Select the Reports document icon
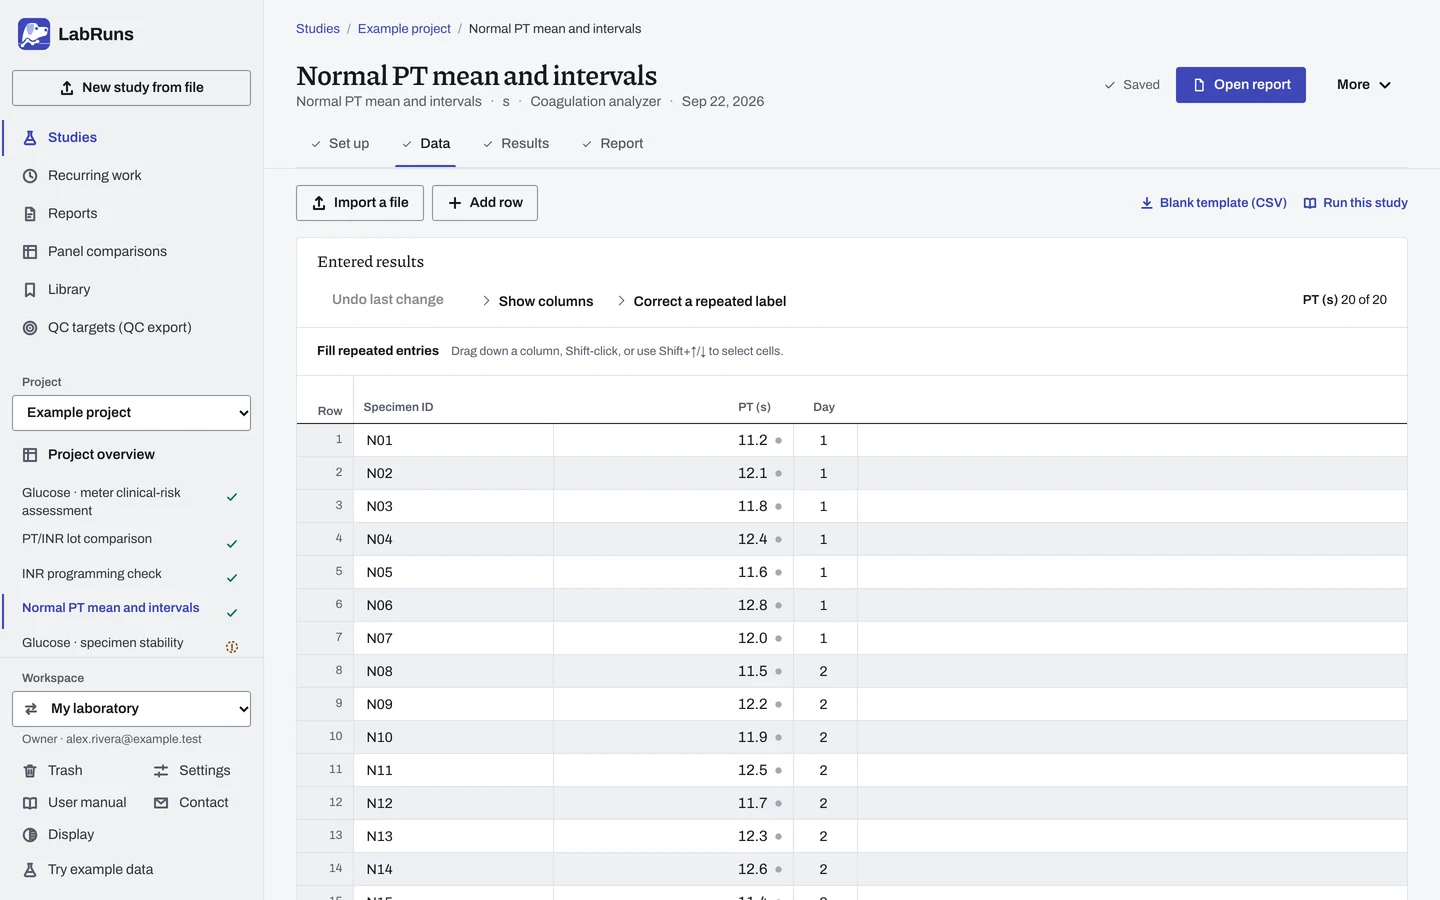Image resolution: width=1440 pixels, height=900 pixels. coord(30,214)
